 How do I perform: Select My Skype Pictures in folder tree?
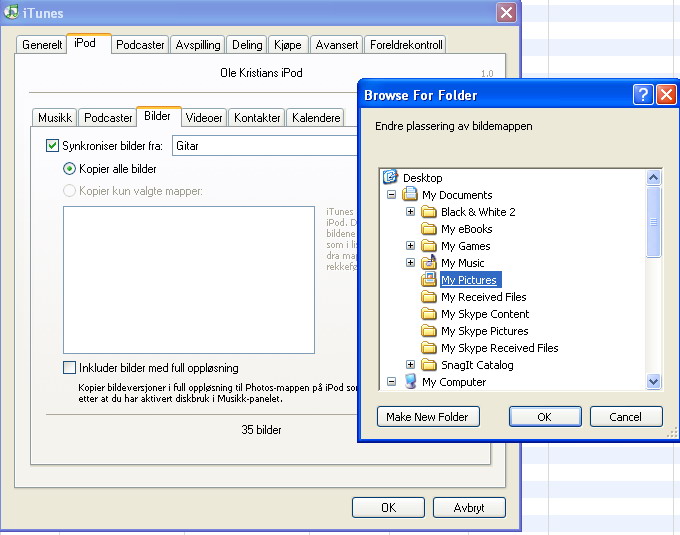point(484,331)
